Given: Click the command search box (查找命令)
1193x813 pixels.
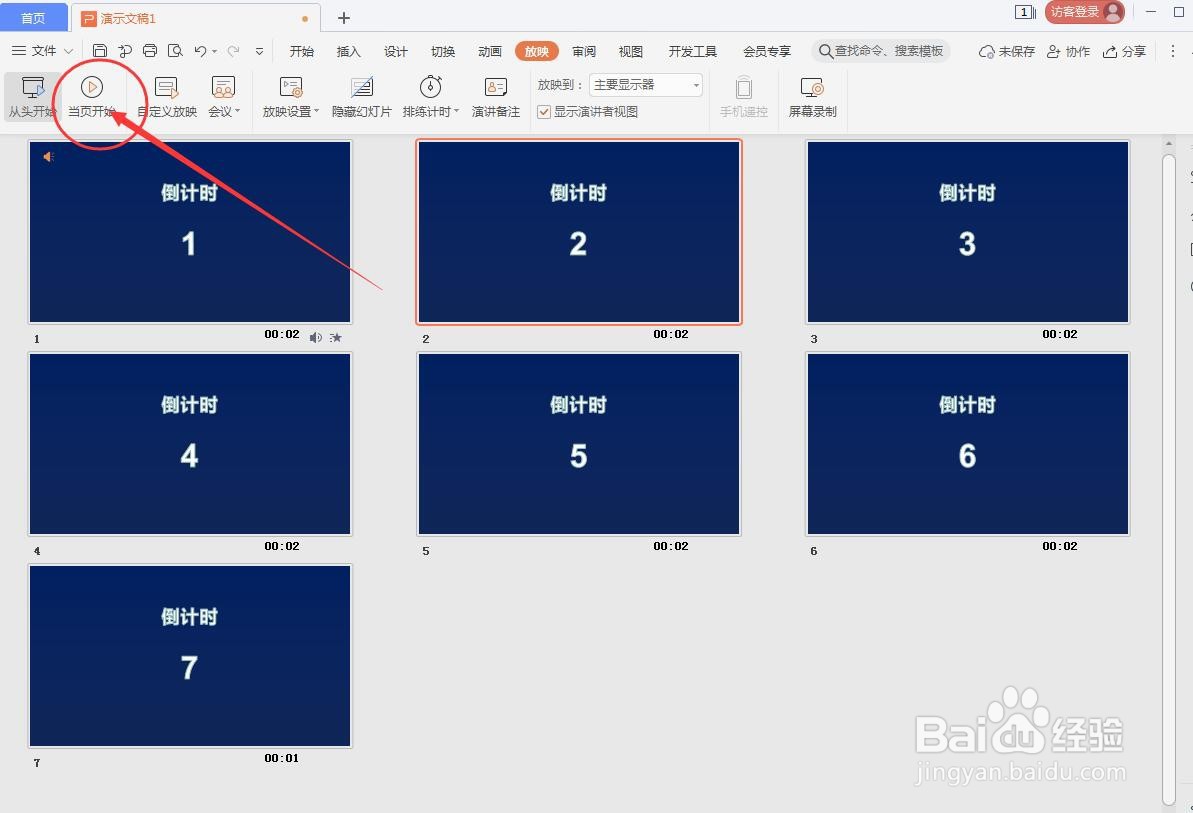Looking at the screenshot, I should [x=880, y=51].
